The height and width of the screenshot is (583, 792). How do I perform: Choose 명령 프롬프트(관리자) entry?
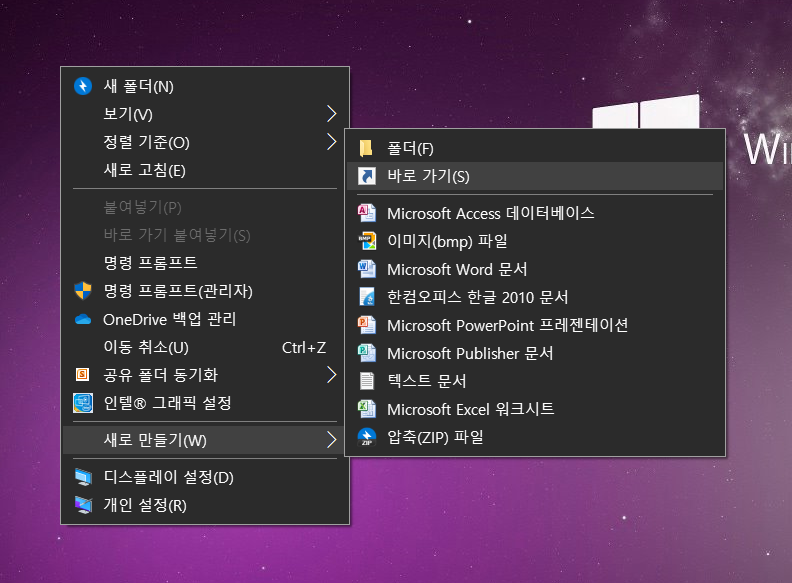(205, 291)
